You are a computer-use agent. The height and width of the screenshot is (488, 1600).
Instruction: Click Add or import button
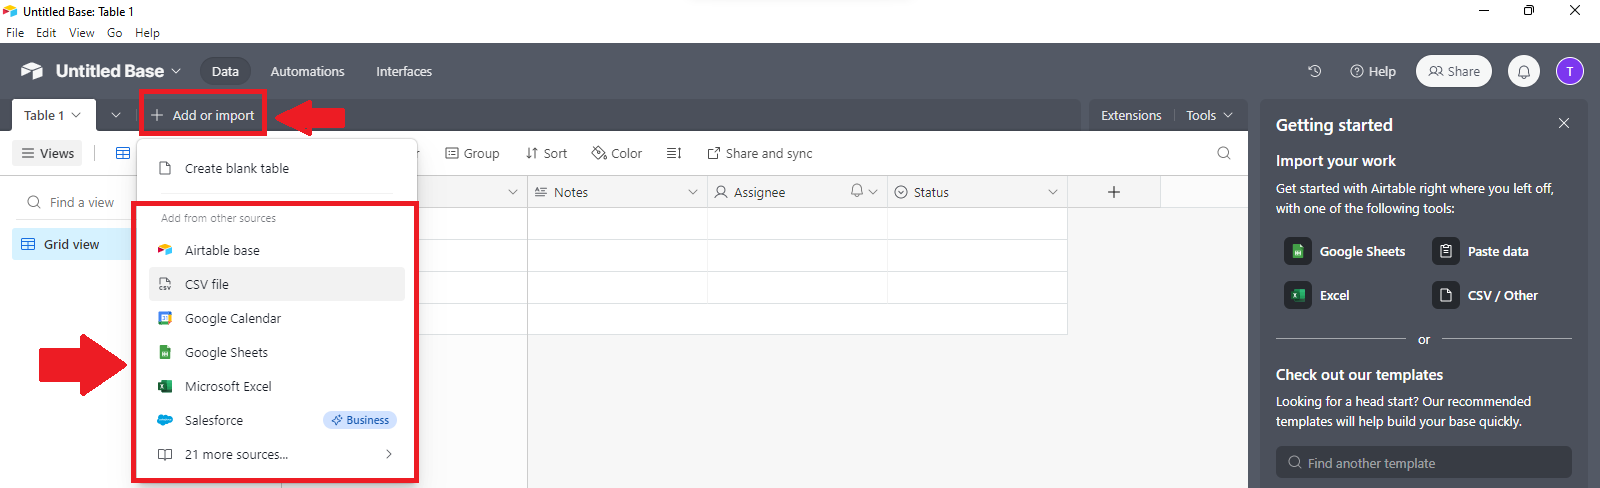203,115
